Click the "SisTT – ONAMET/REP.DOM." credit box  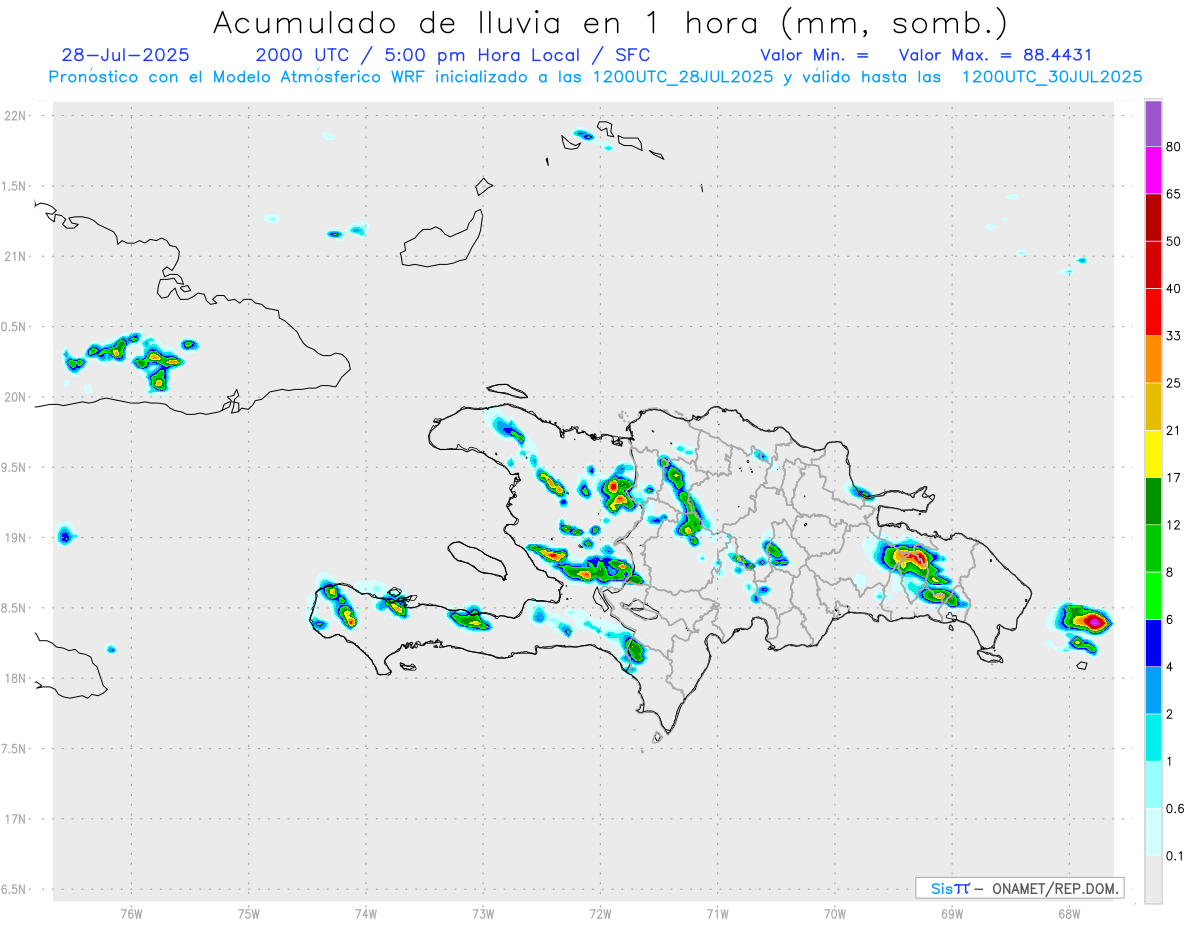point(1019,888)
